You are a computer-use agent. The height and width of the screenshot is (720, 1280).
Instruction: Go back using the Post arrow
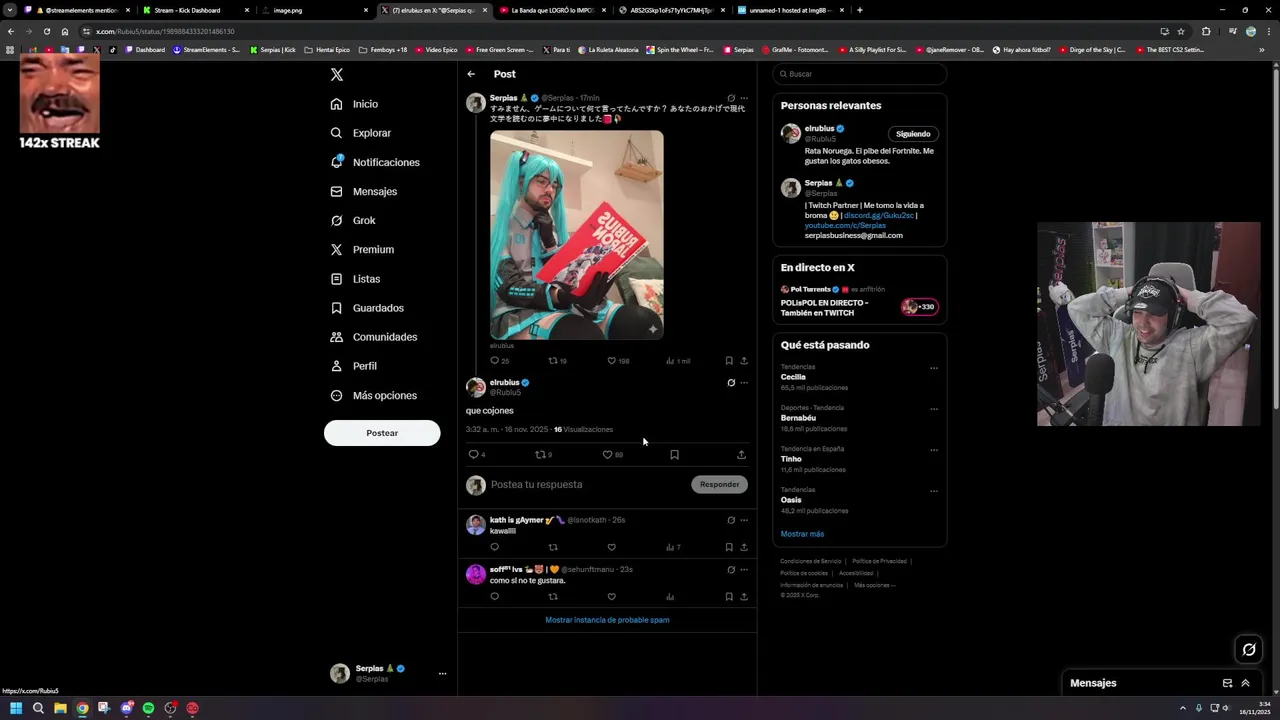[471, 74]
